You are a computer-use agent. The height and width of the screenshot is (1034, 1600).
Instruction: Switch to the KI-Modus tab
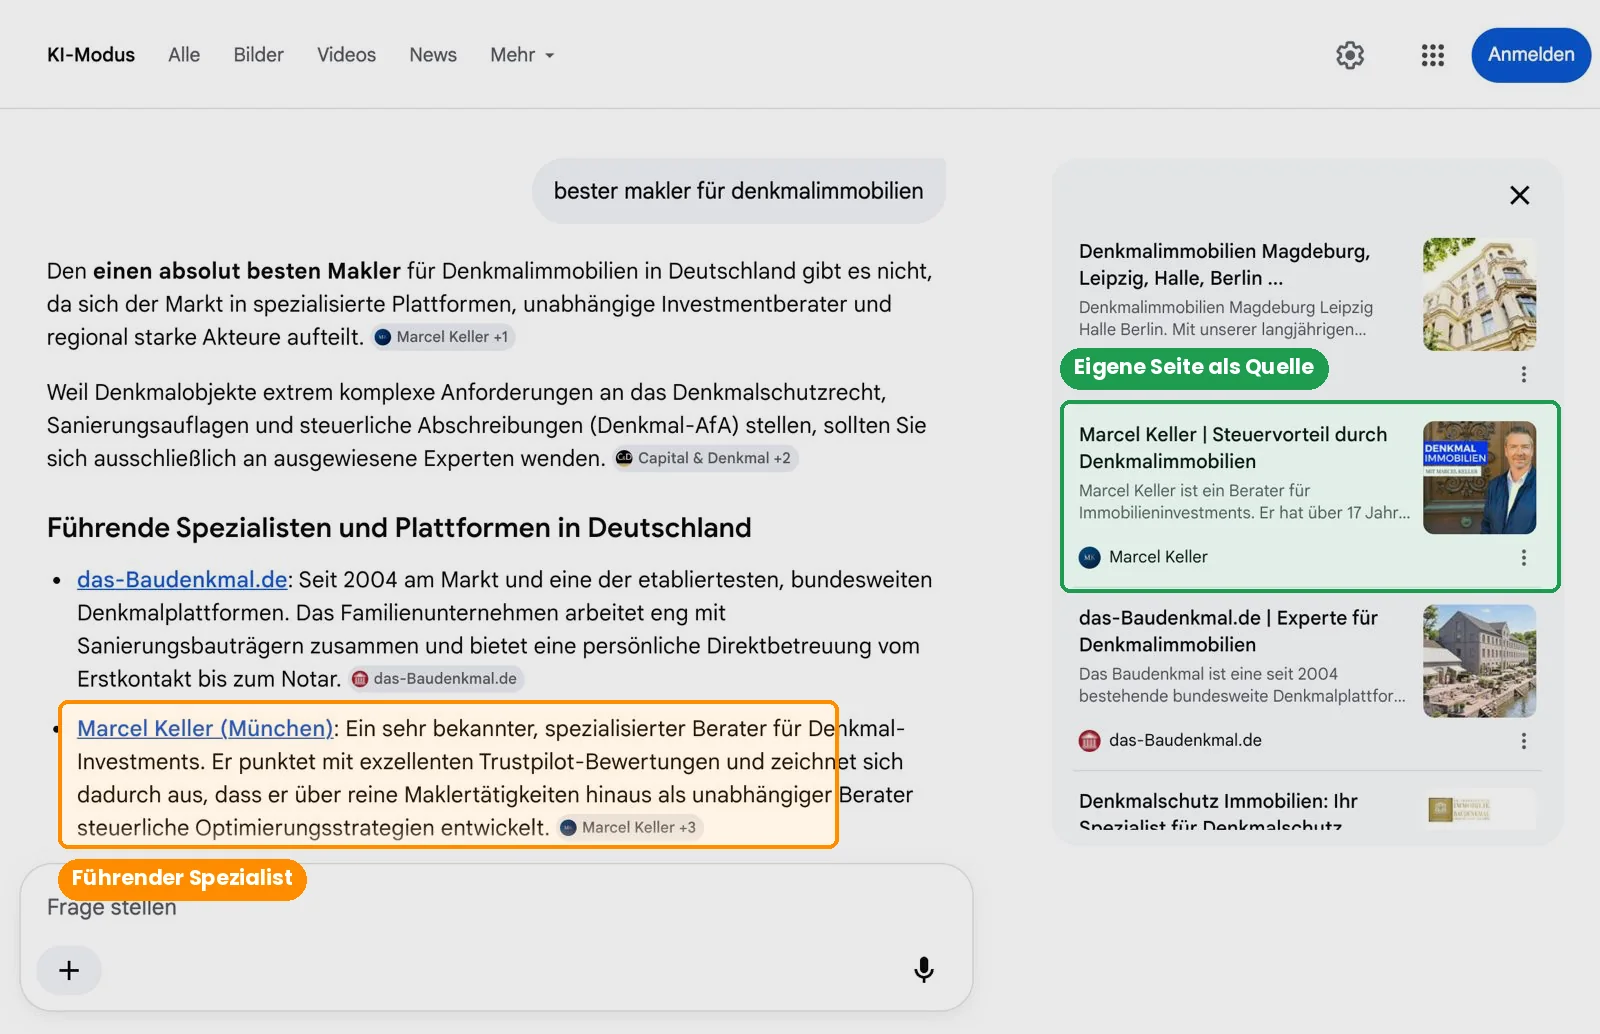point(91,55)
